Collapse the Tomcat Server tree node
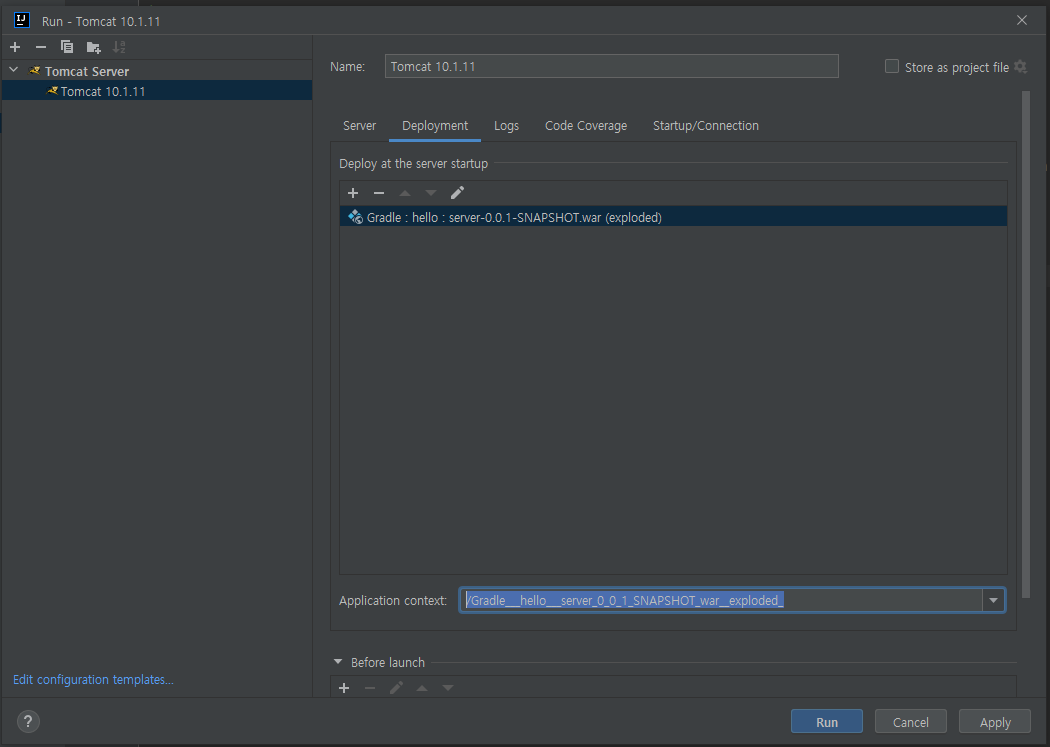This screenshot has height=747, width=1050. point(13,70)
